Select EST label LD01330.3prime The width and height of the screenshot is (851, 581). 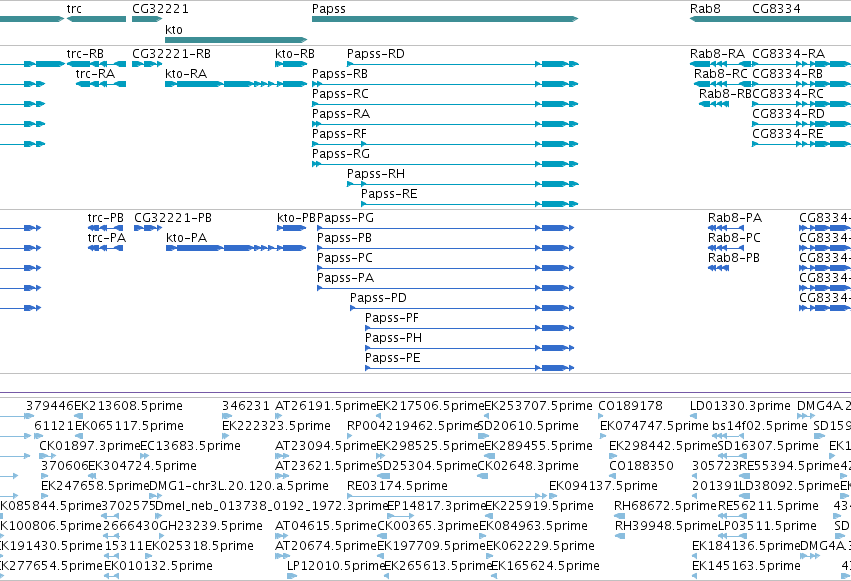coord(740,406)
